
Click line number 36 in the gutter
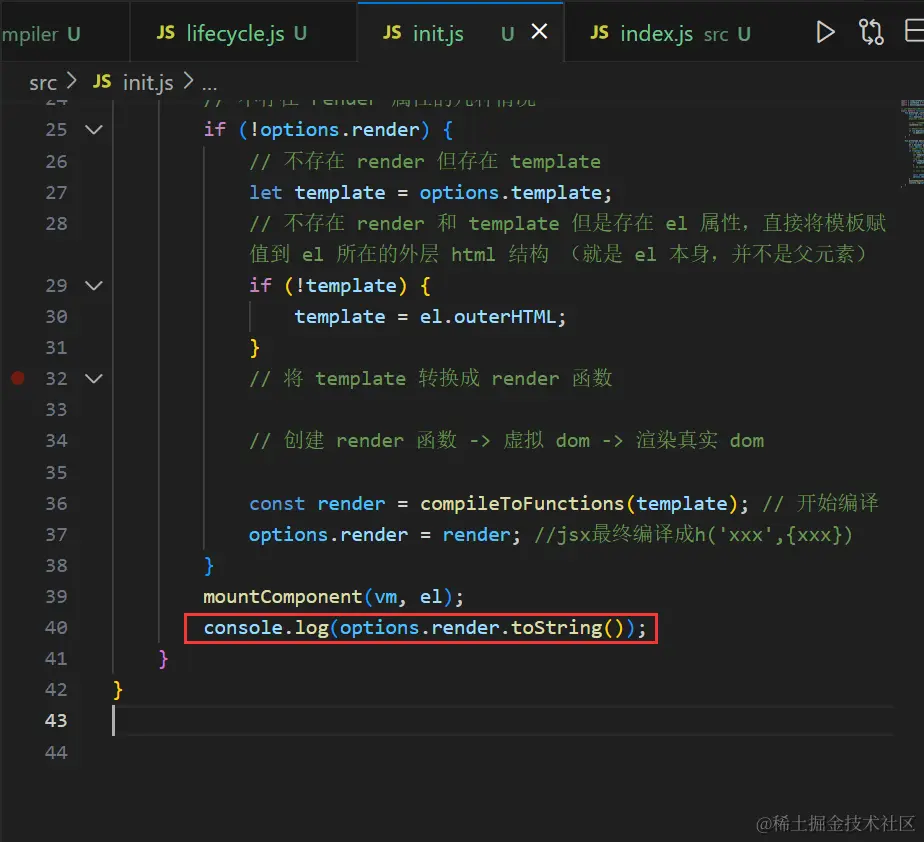[56, 504]
